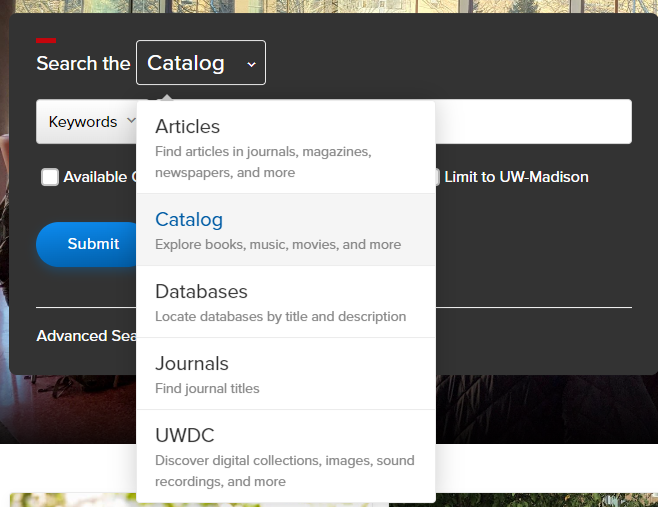The width and height of the screenshot is (658, 507).
Task: Choose Articles from the search menu
Action: tap(286, 147)
